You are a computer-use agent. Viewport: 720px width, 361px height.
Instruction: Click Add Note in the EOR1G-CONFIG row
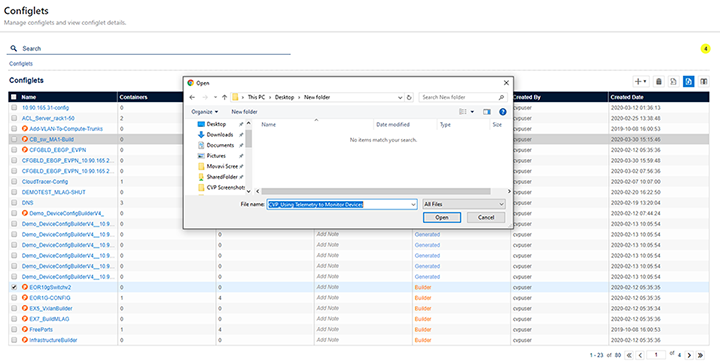pyautogui.click(x=327, y=298)
